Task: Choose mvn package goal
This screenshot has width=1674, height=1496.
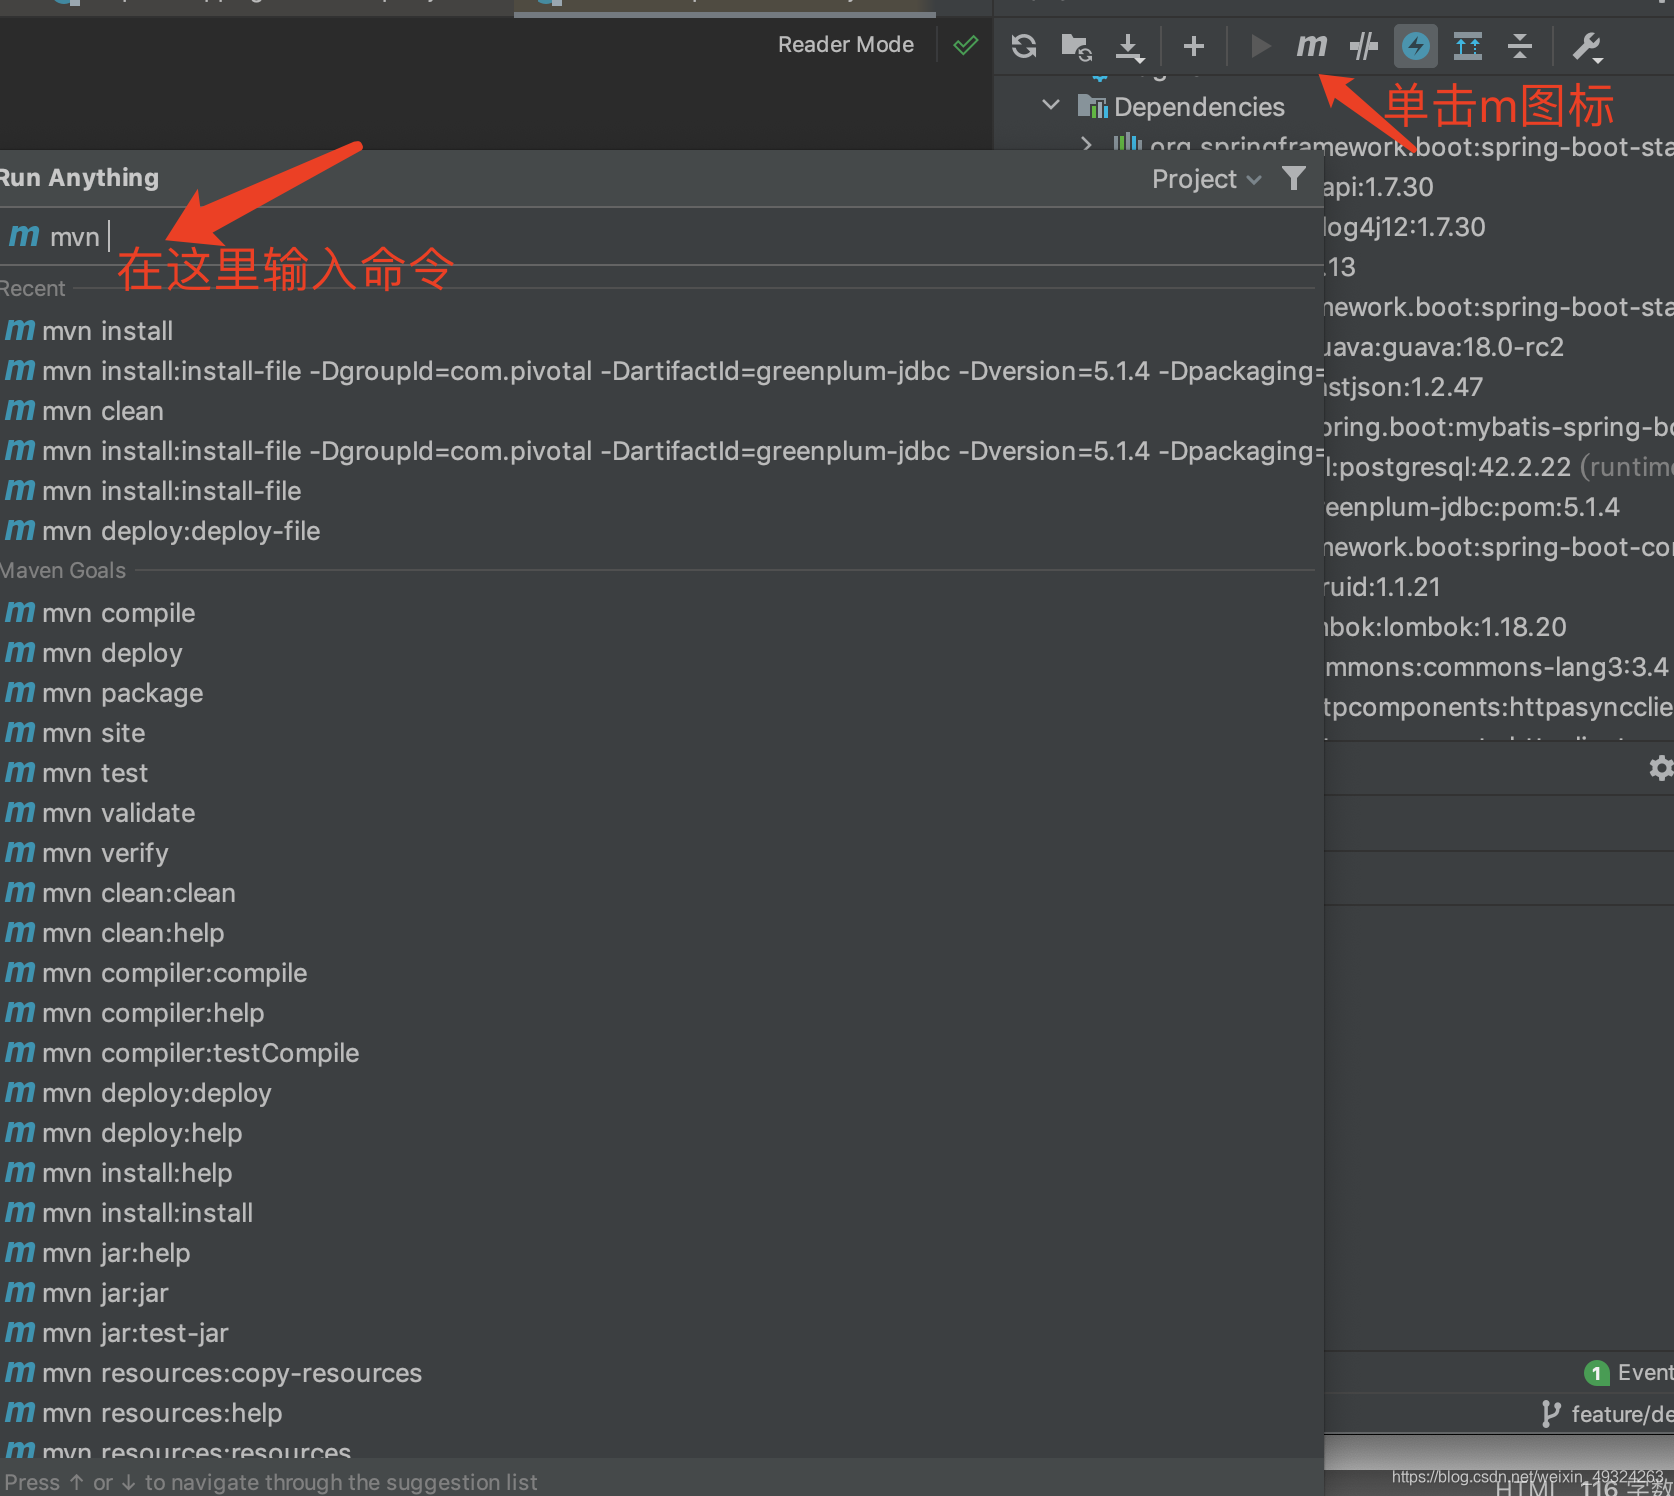Action: pos(660,693)
